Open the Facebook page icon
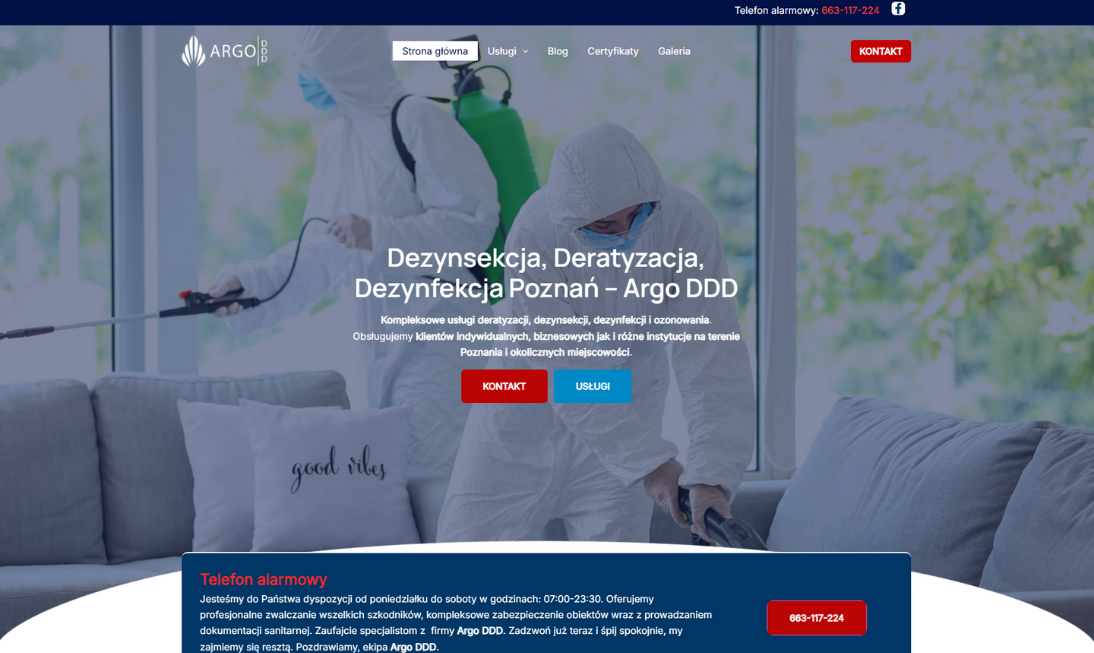 (x=898, y=9)
